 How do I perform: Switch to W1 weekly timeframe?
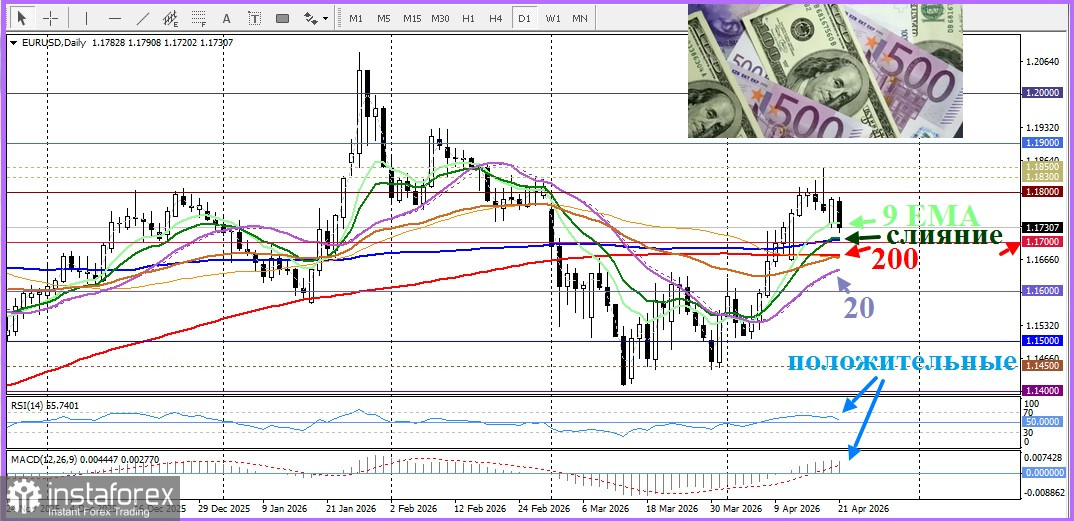(552, 18)
